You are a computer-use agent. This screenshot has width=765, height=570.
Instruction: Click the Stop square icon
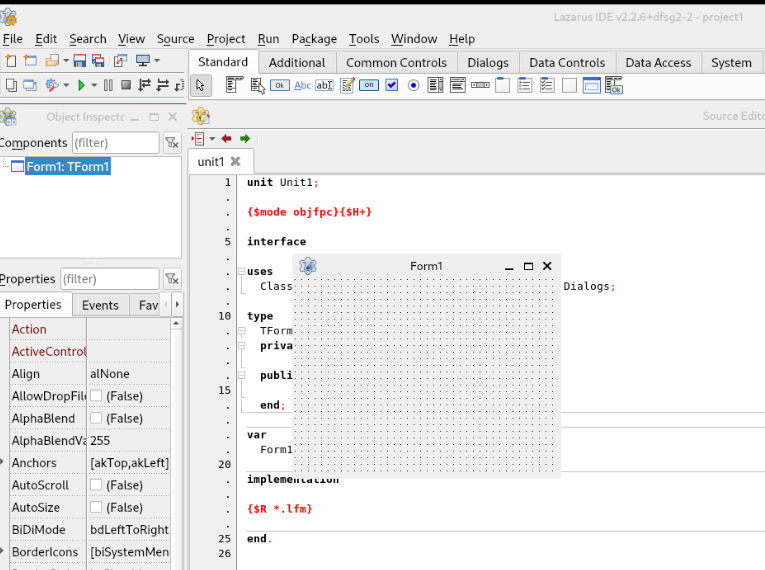pyautogui.click(x=126, y=85)
